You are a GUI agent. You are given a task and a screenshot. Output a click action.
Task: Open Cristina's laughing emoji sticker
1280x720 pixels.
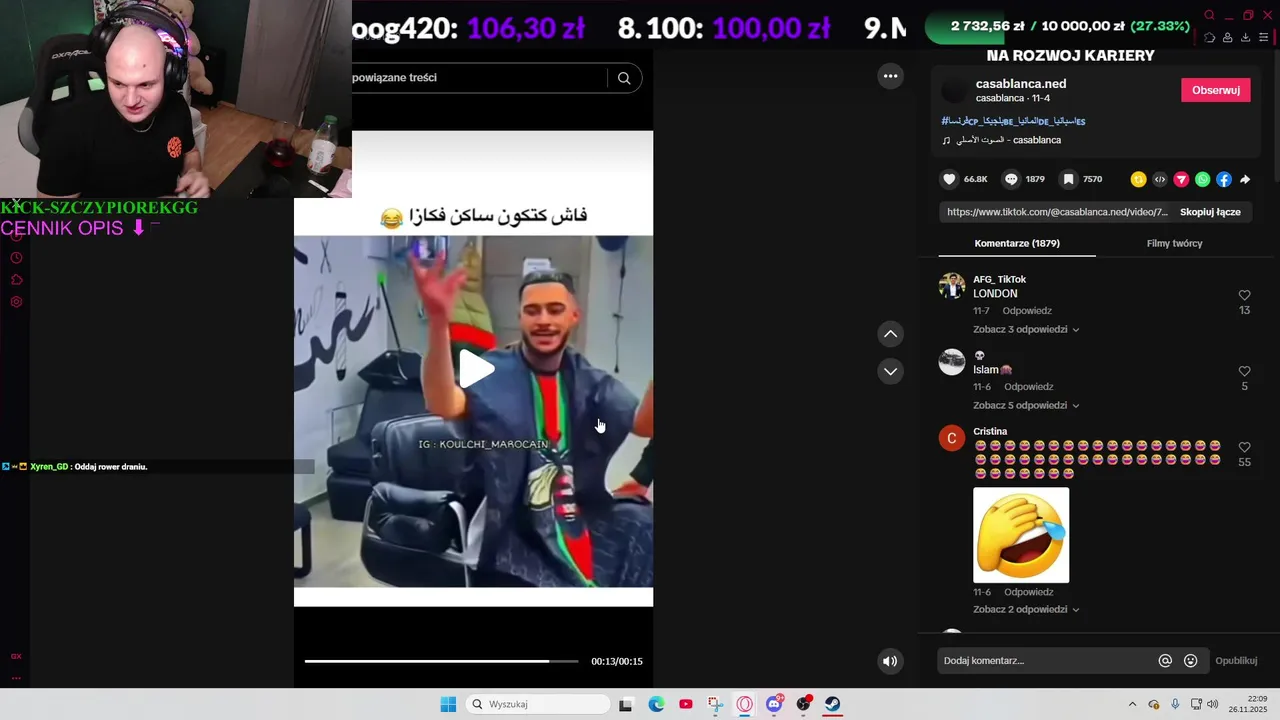pyautogui.click(x=1021, y=535)
